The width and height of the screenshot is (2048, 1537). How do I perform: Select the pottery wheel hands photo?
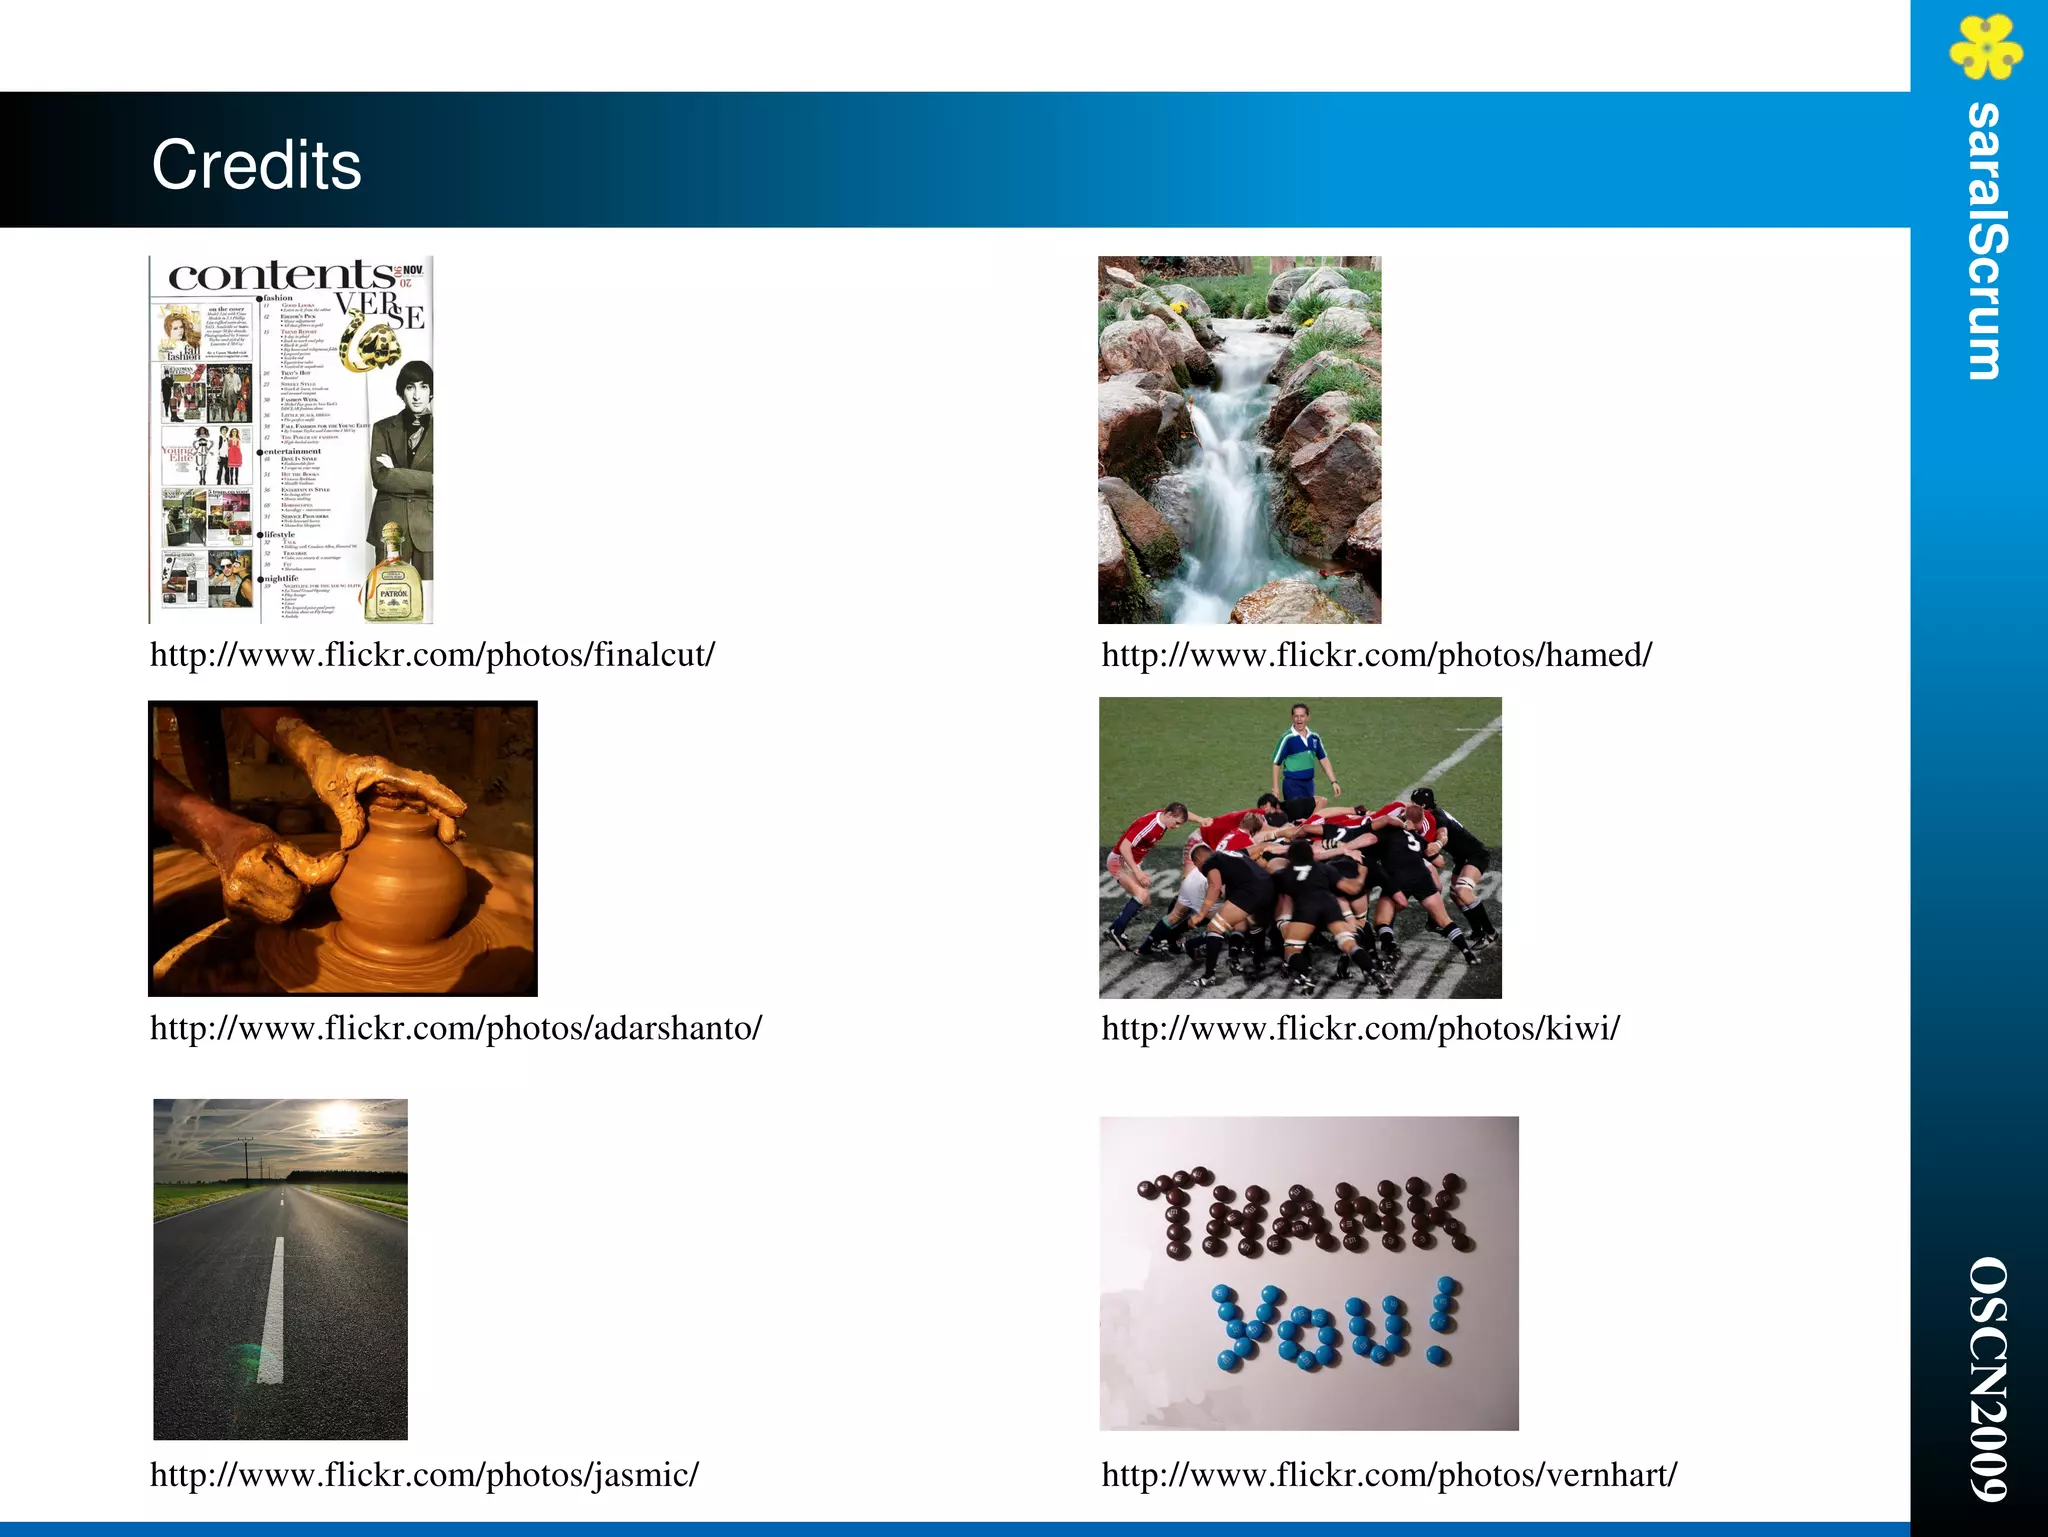click(x=343, y=849)
